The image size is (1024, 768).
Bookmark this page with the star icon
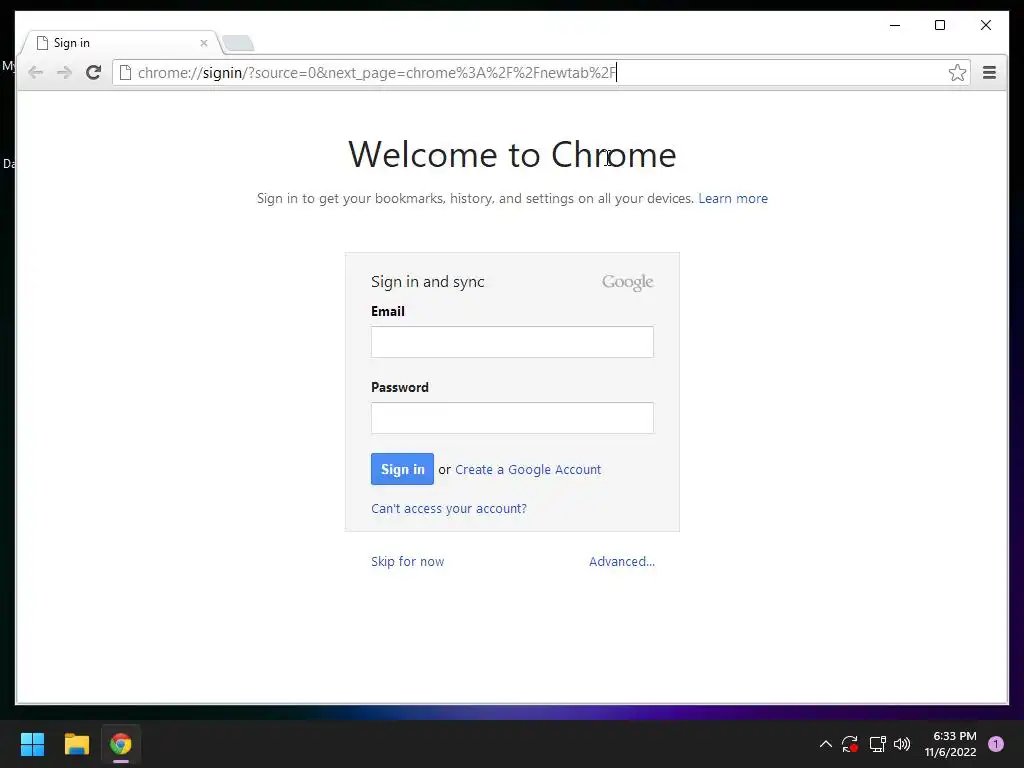957,72
